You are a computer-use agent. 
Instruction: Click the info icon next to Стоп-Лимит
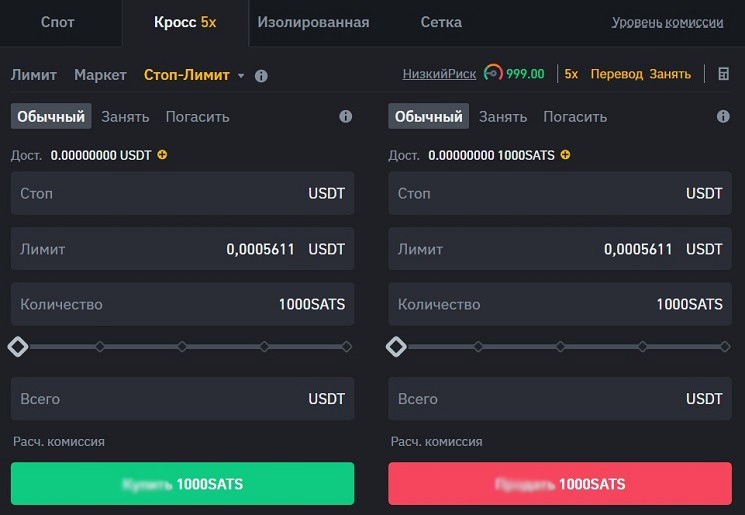[x=261, y=76]
